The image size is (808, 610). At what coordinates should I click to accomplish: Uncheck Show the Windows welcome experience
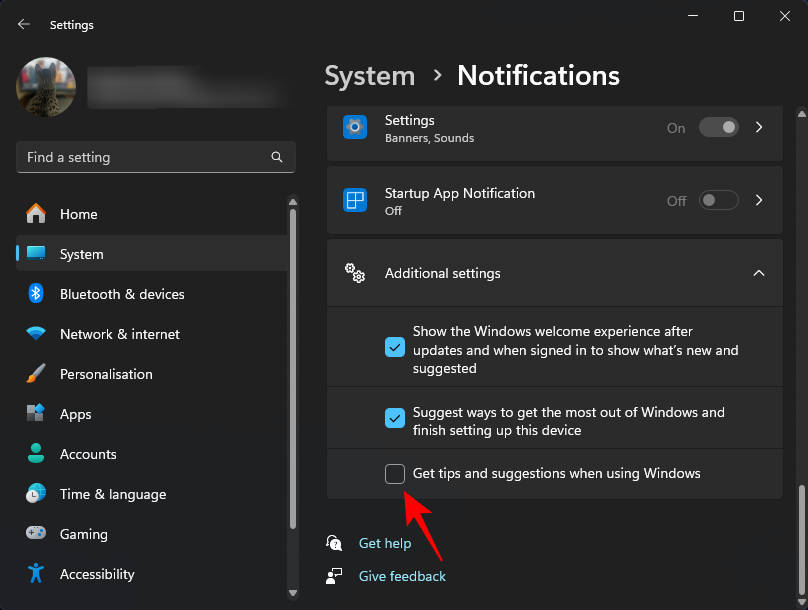pyautogui.click(x=395, y=347)
